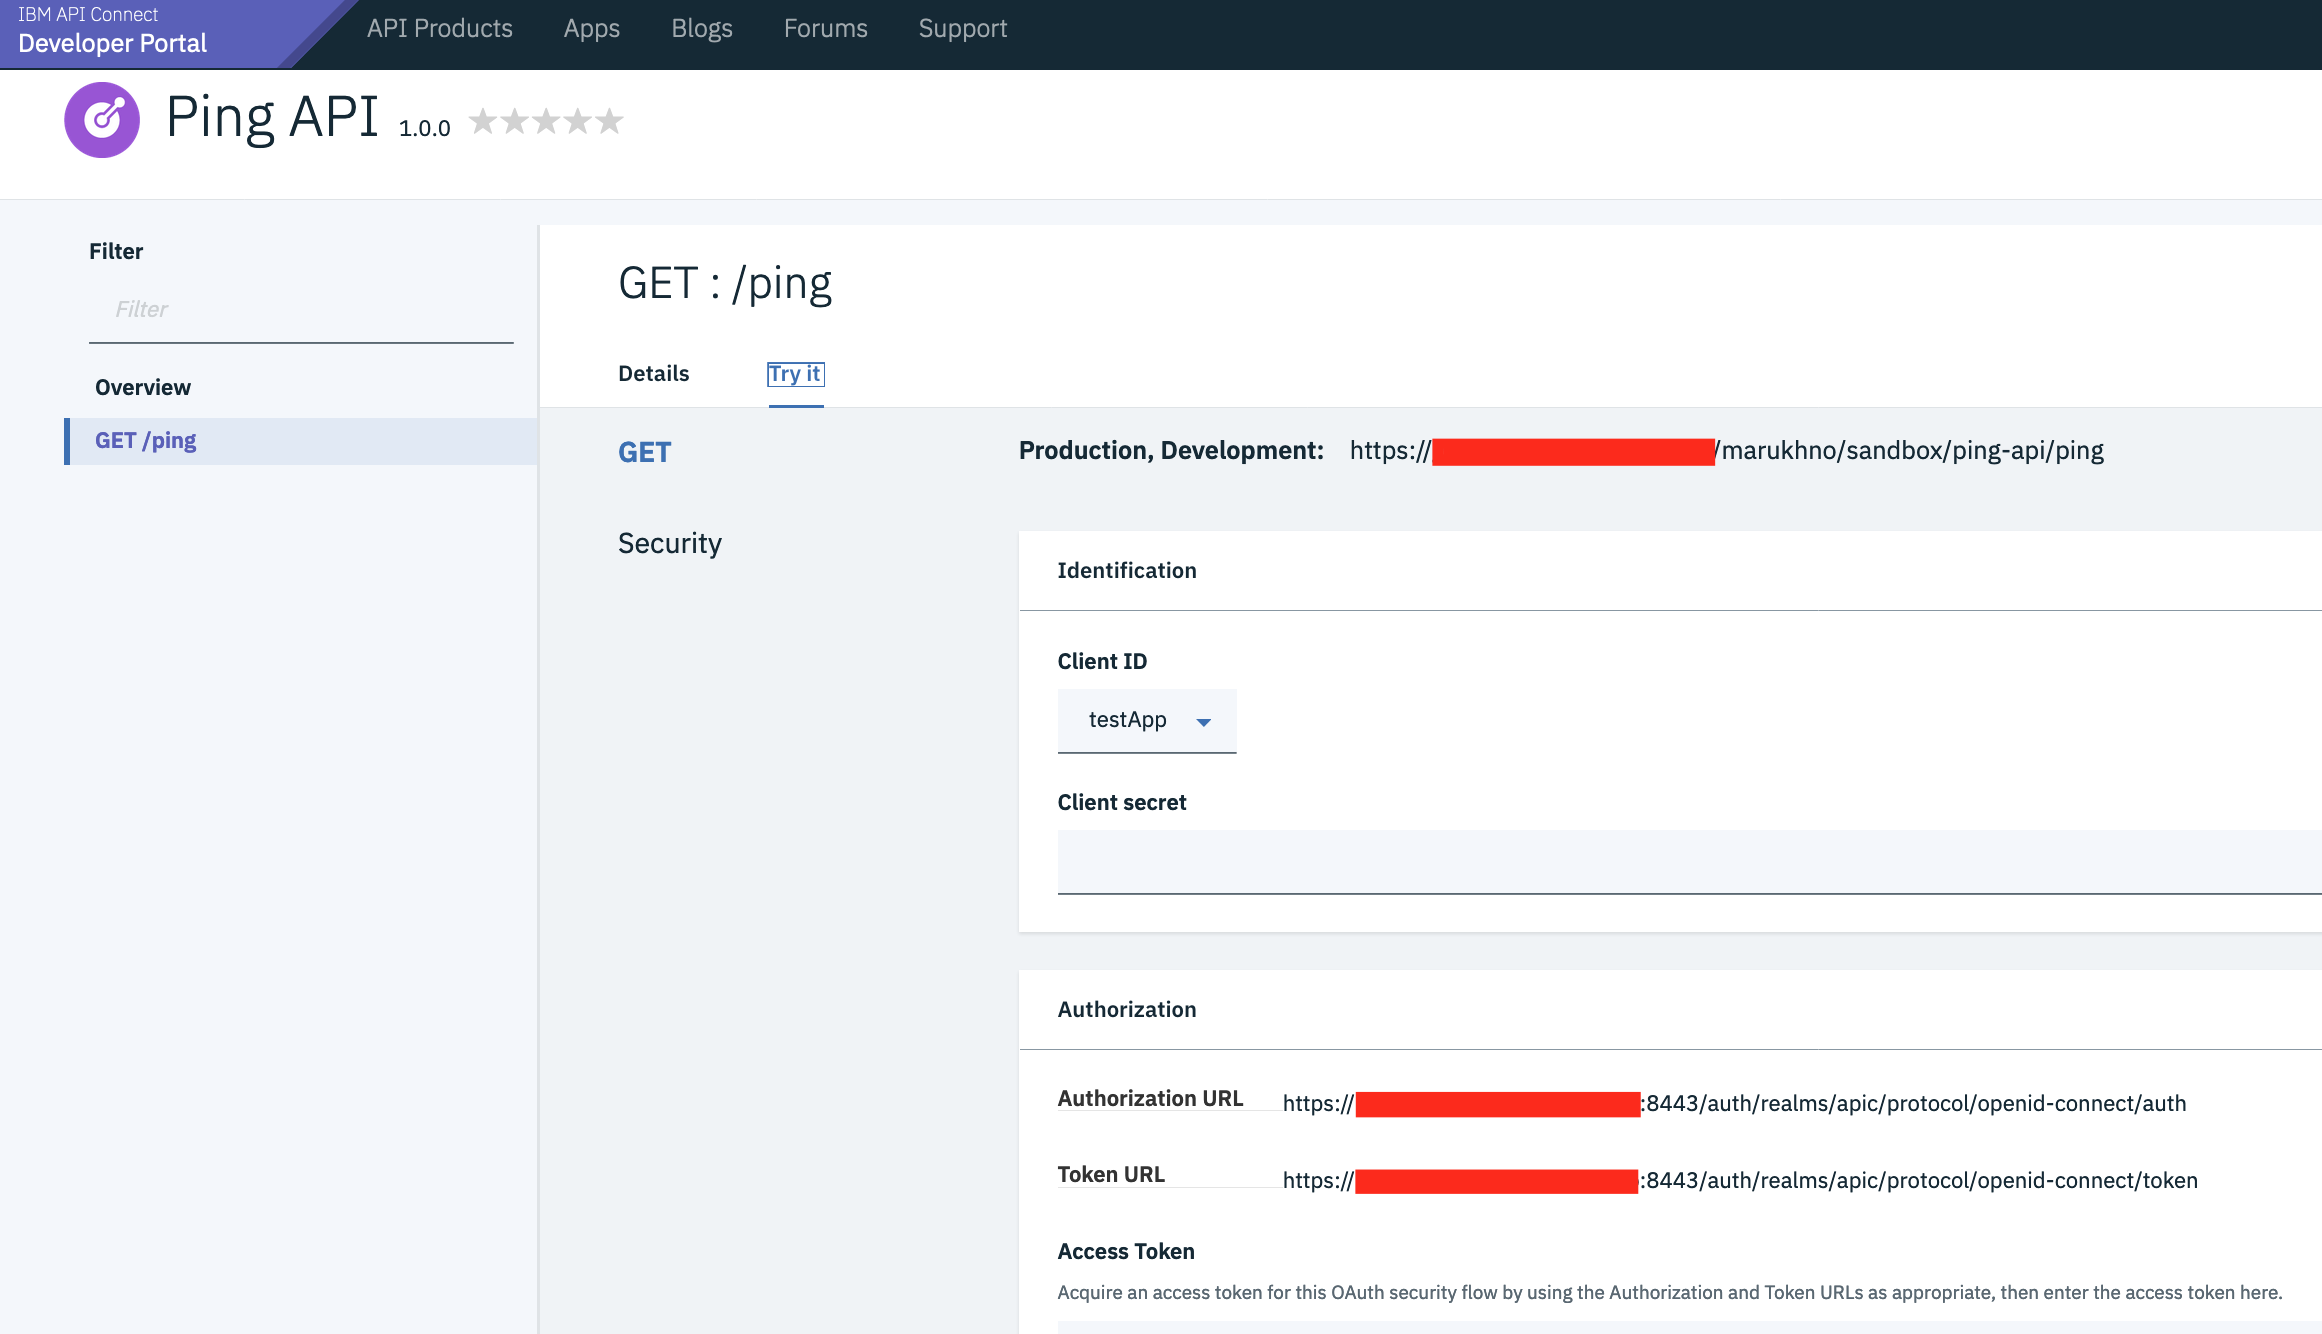Click the Token URL value text
This screenshot has height=1334, width=2322.
point(1740,1180)
